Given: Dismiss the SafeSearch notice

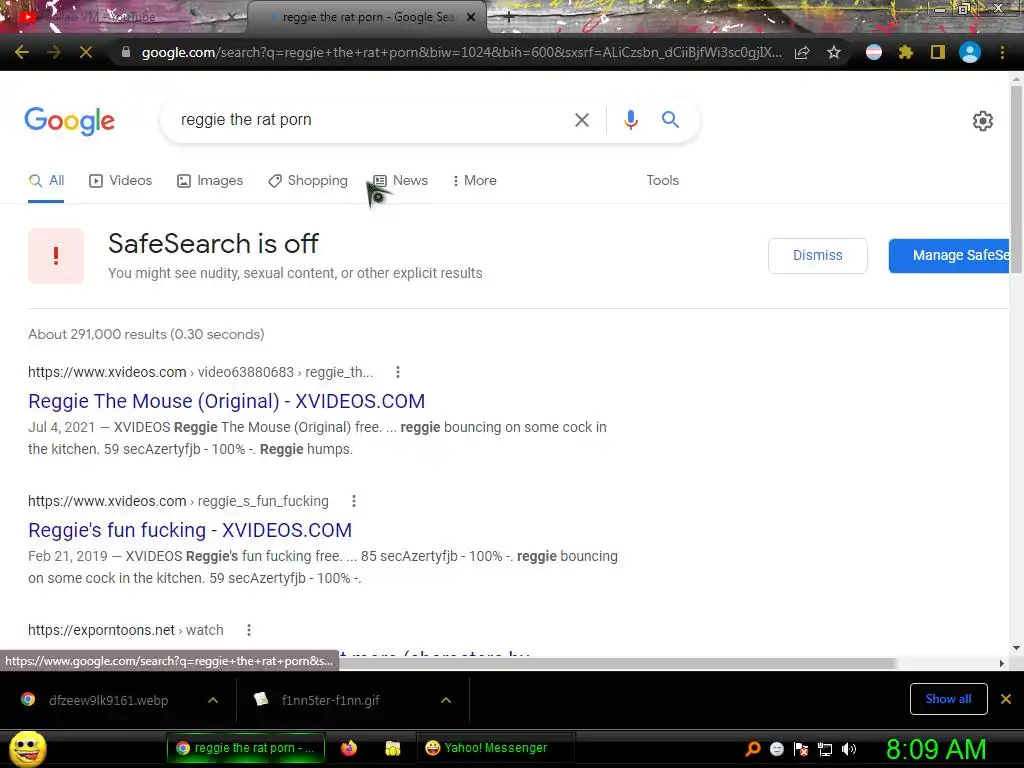Looking at the screenshot, I should [x=818, y=256].
